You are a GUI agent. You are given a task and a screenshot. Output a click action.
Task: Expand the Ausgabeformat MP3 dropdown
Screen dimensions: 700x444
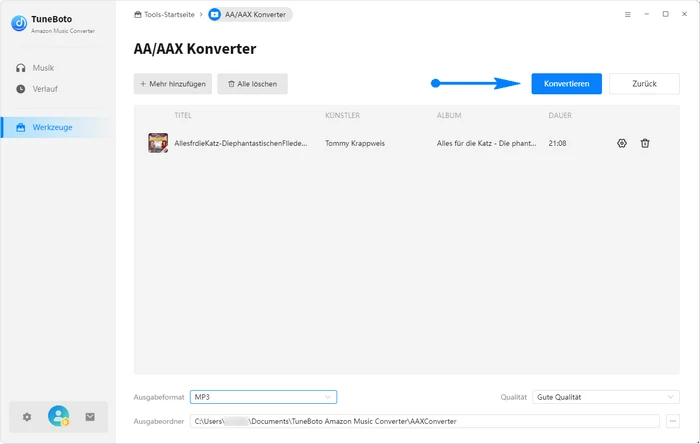click(x=263, y=397)
